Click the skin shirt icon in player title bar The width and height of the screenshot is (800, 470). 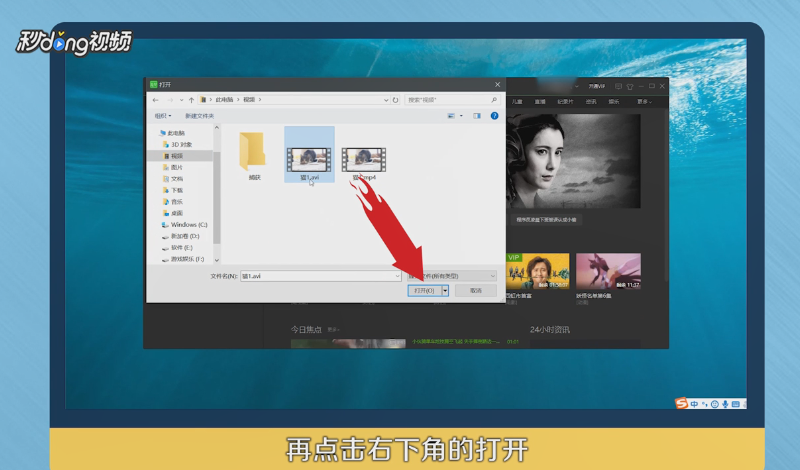click(x=630, y=86)
